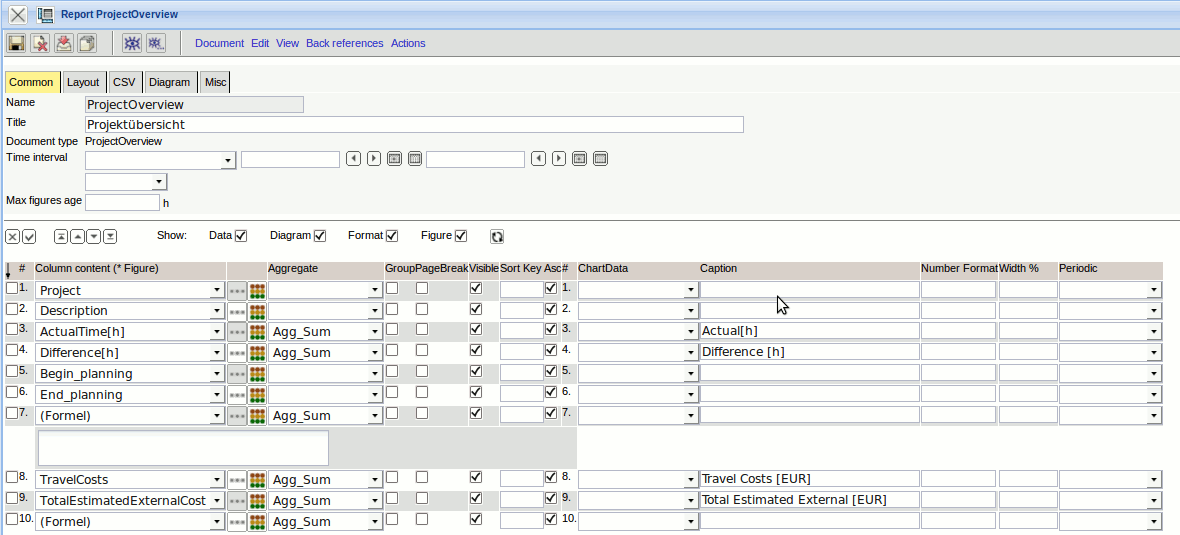Click the copy document icon in toolbar
Image resolution: width=1180 pixels, height=535 pixels.
(x=87, y=43)
